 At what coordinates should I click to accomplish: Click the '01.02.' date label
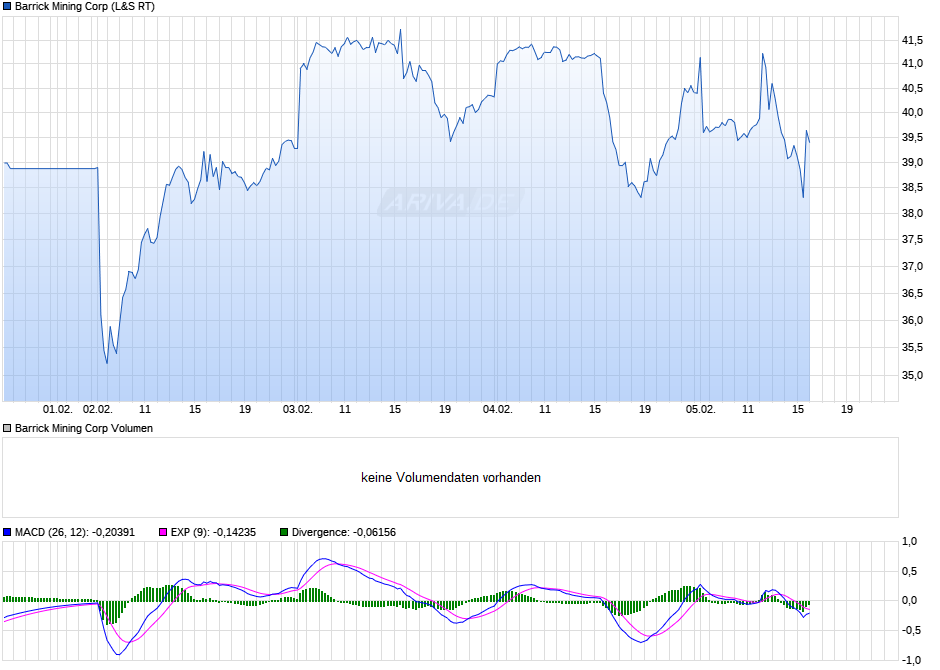click(x=58, y=409)
